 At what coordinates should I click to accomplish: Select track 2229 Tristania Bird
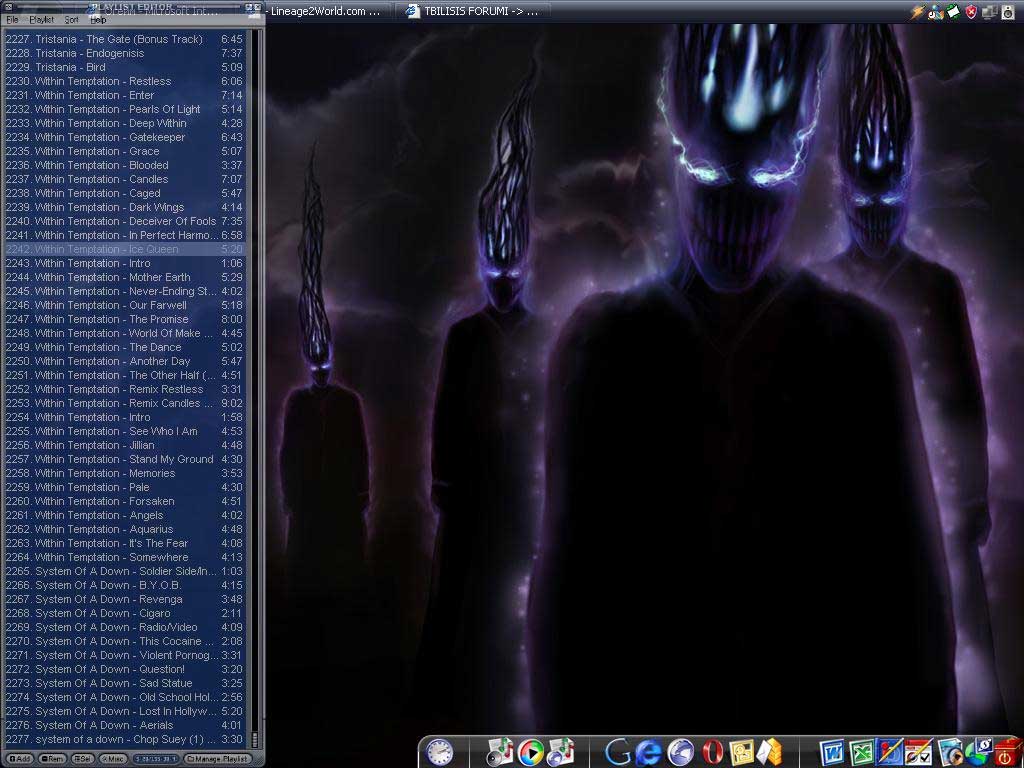coord(124,67)
